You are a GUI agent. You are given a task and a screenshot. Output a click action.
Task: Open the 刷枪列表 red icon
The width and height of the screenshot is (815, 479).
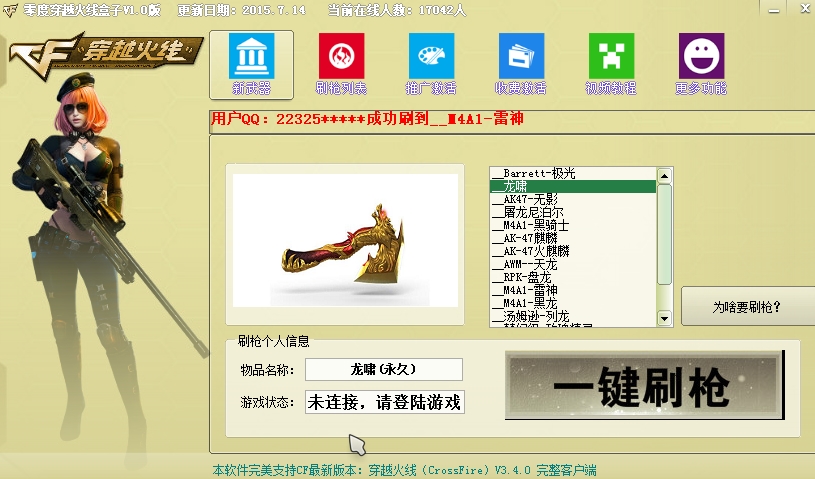click(x=341, y=64)
